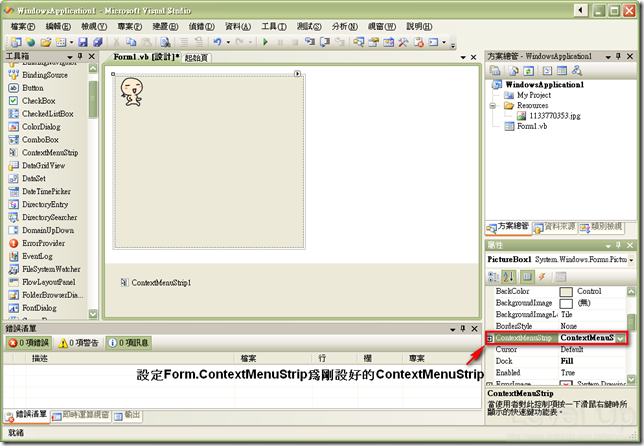
Task: Show Events lightning icon in Properties
Action: (542, 277)
